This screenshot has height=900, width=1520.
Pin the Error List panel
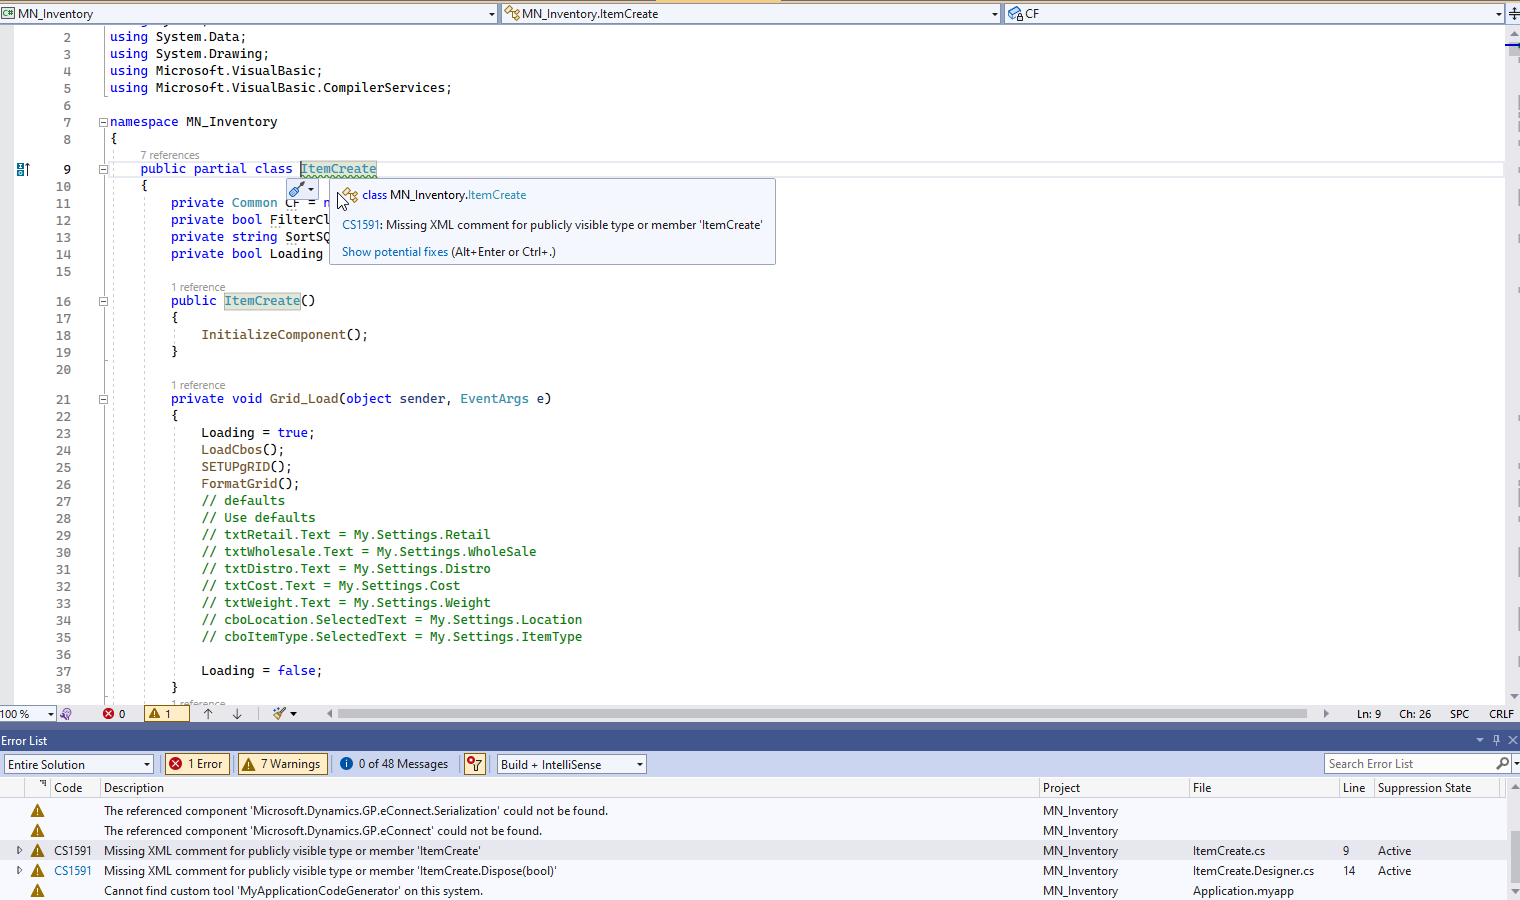point(1496,740)
